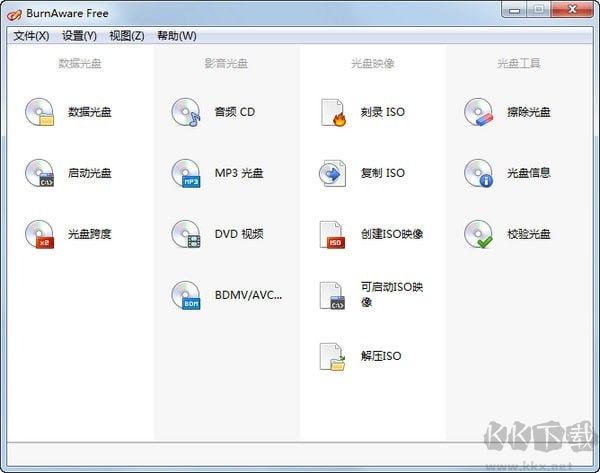Click the 启动光盘 boot disc icon

pyautogui.click(x=39, y=173)
